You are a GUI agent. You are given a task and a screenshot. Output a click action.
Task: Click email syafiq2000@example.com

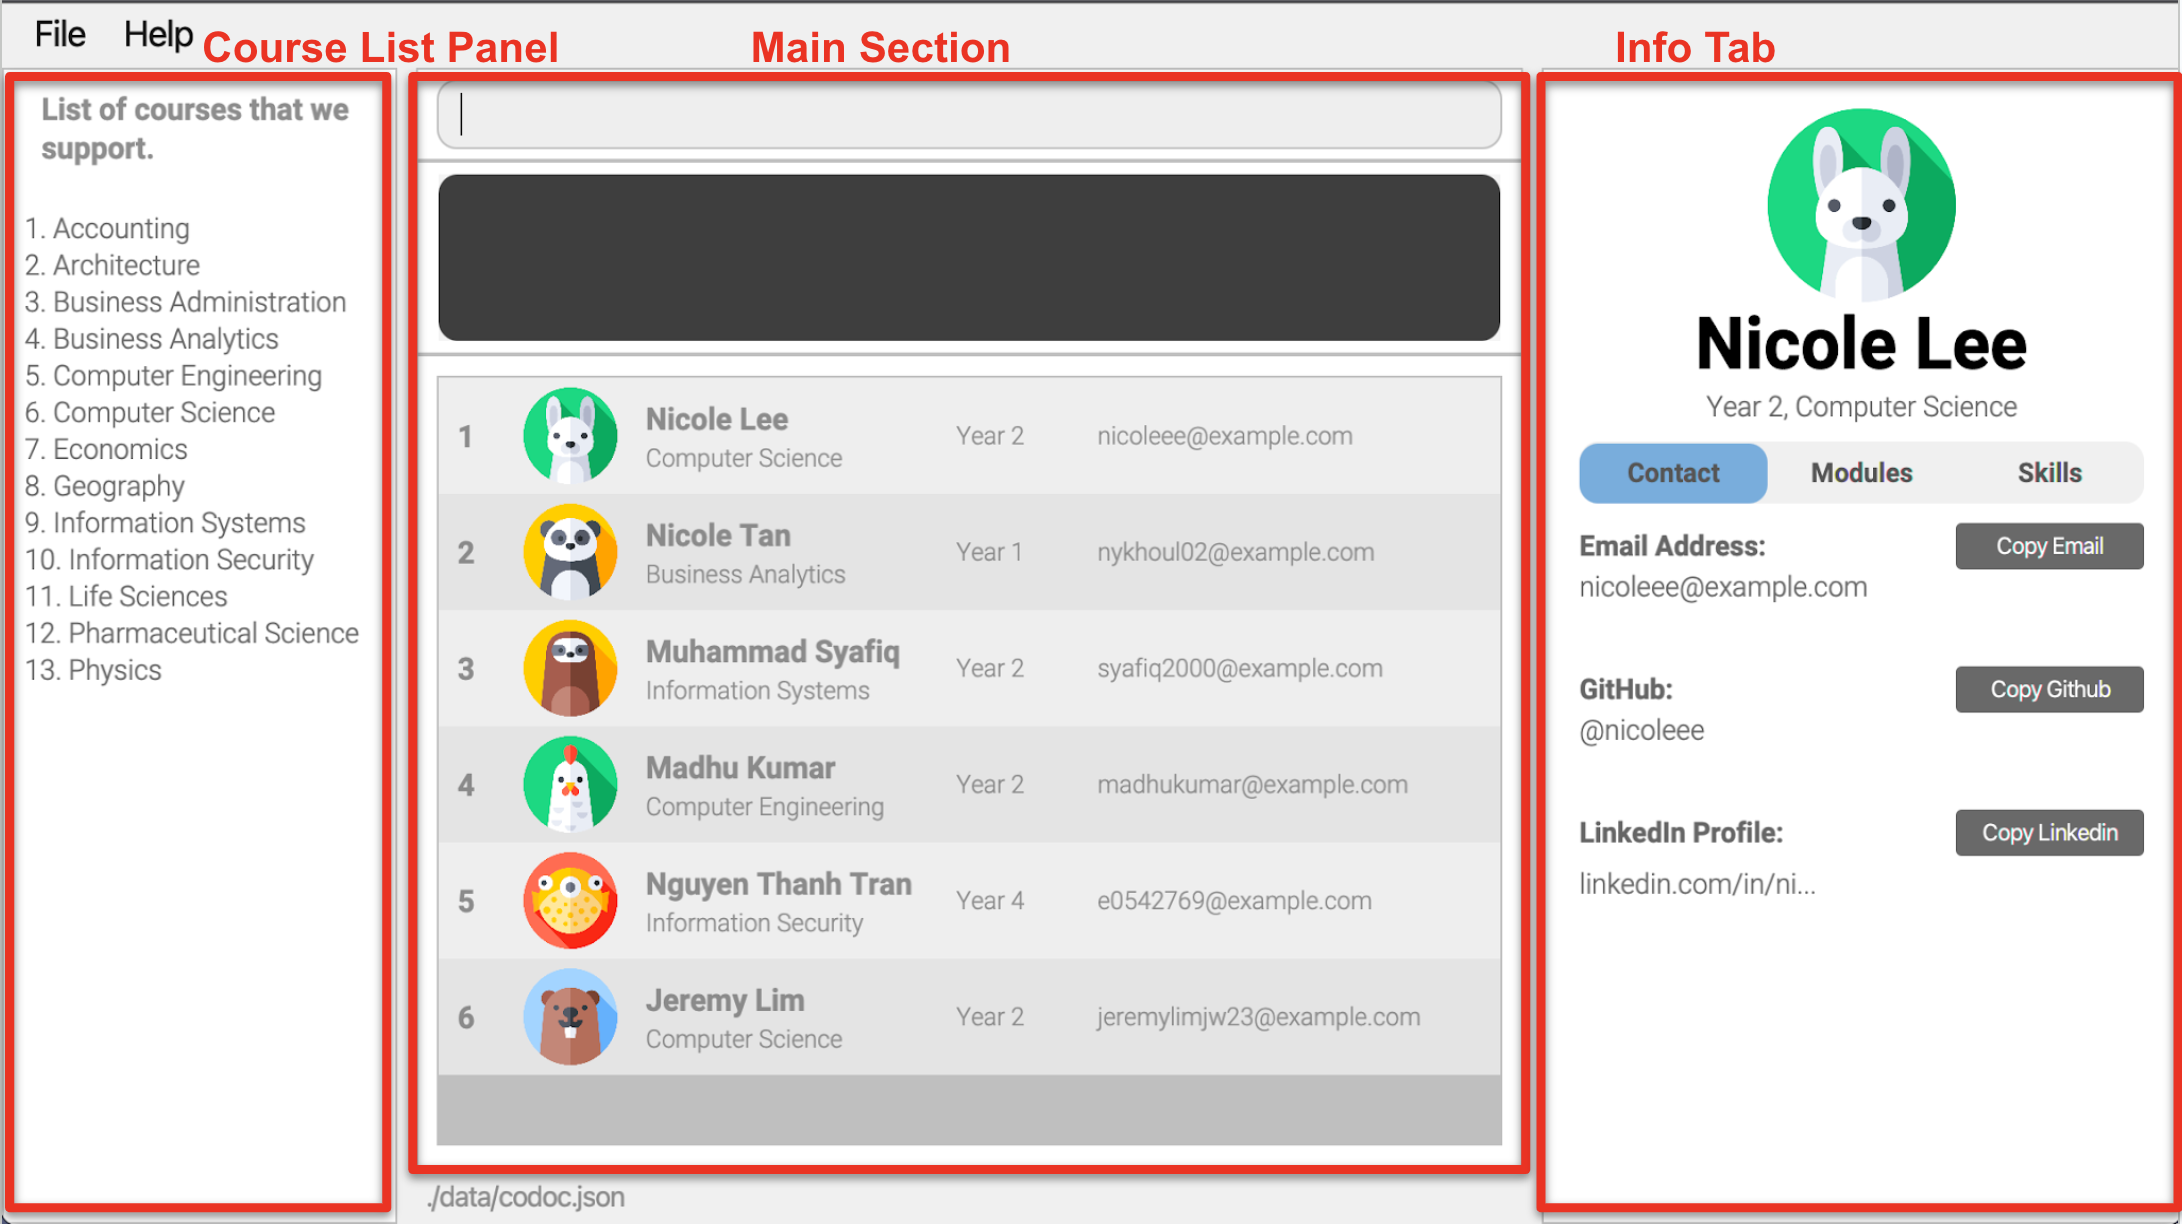click(1240, 668)
